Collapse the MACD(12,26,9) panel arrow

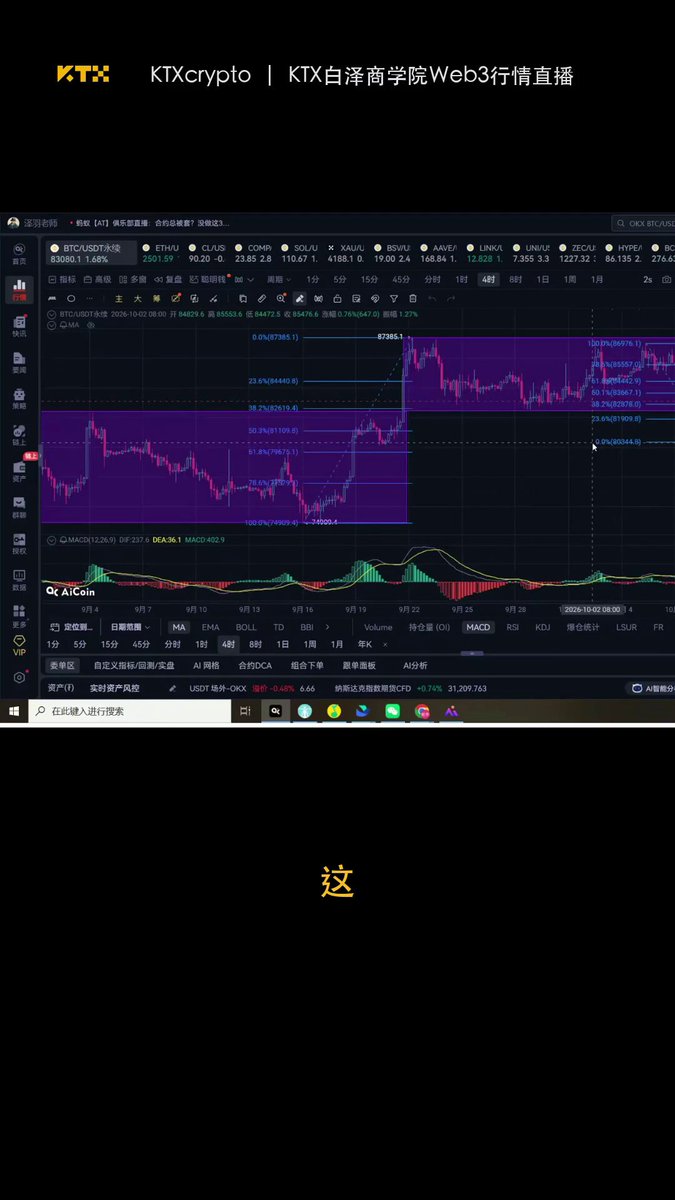pyautogui.click(x=52, y=540)
